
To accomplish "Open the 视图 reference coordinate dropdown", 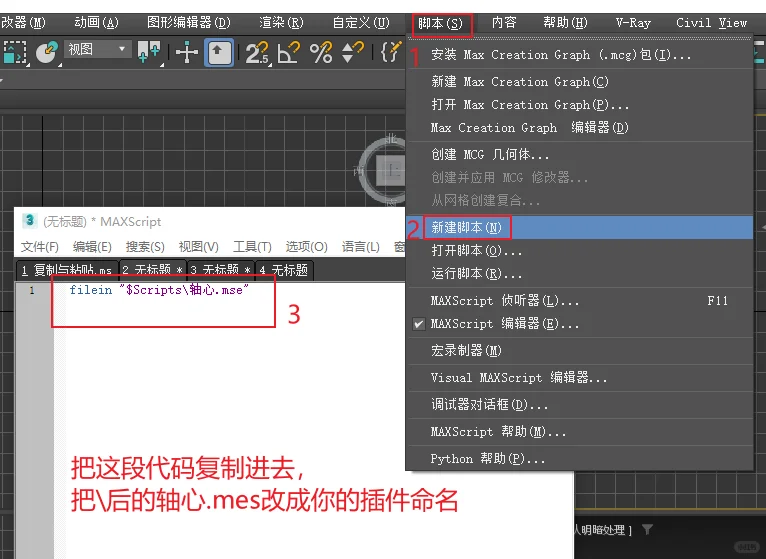I will [97, 49].
